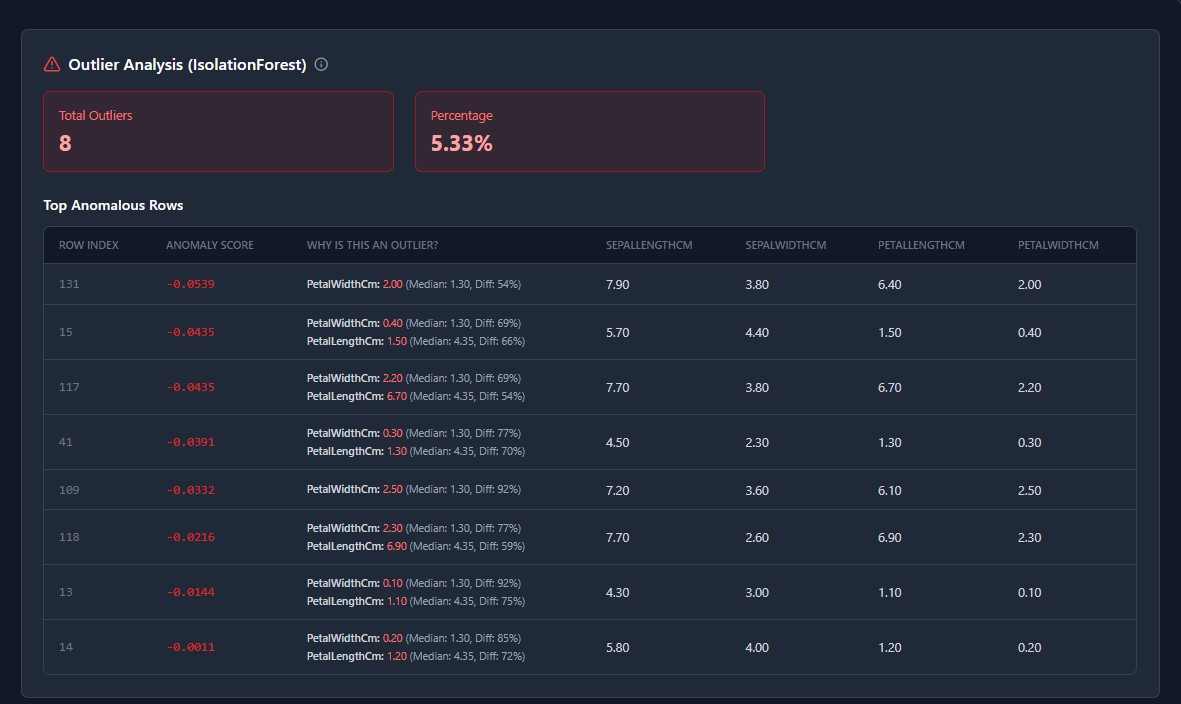The image size is (1181, 704).
Task: Click the Top Anomalous Rows heading
Action: click(x=113, y=205)
